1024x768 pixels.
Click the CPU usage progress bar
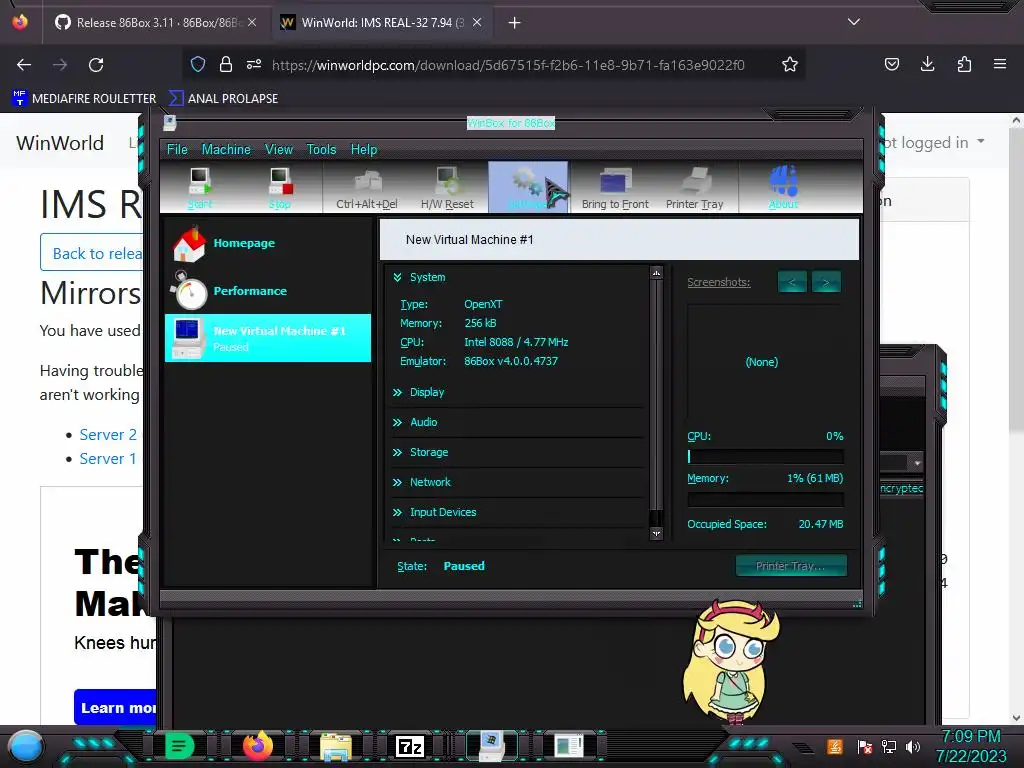click(x=765, y=456)
